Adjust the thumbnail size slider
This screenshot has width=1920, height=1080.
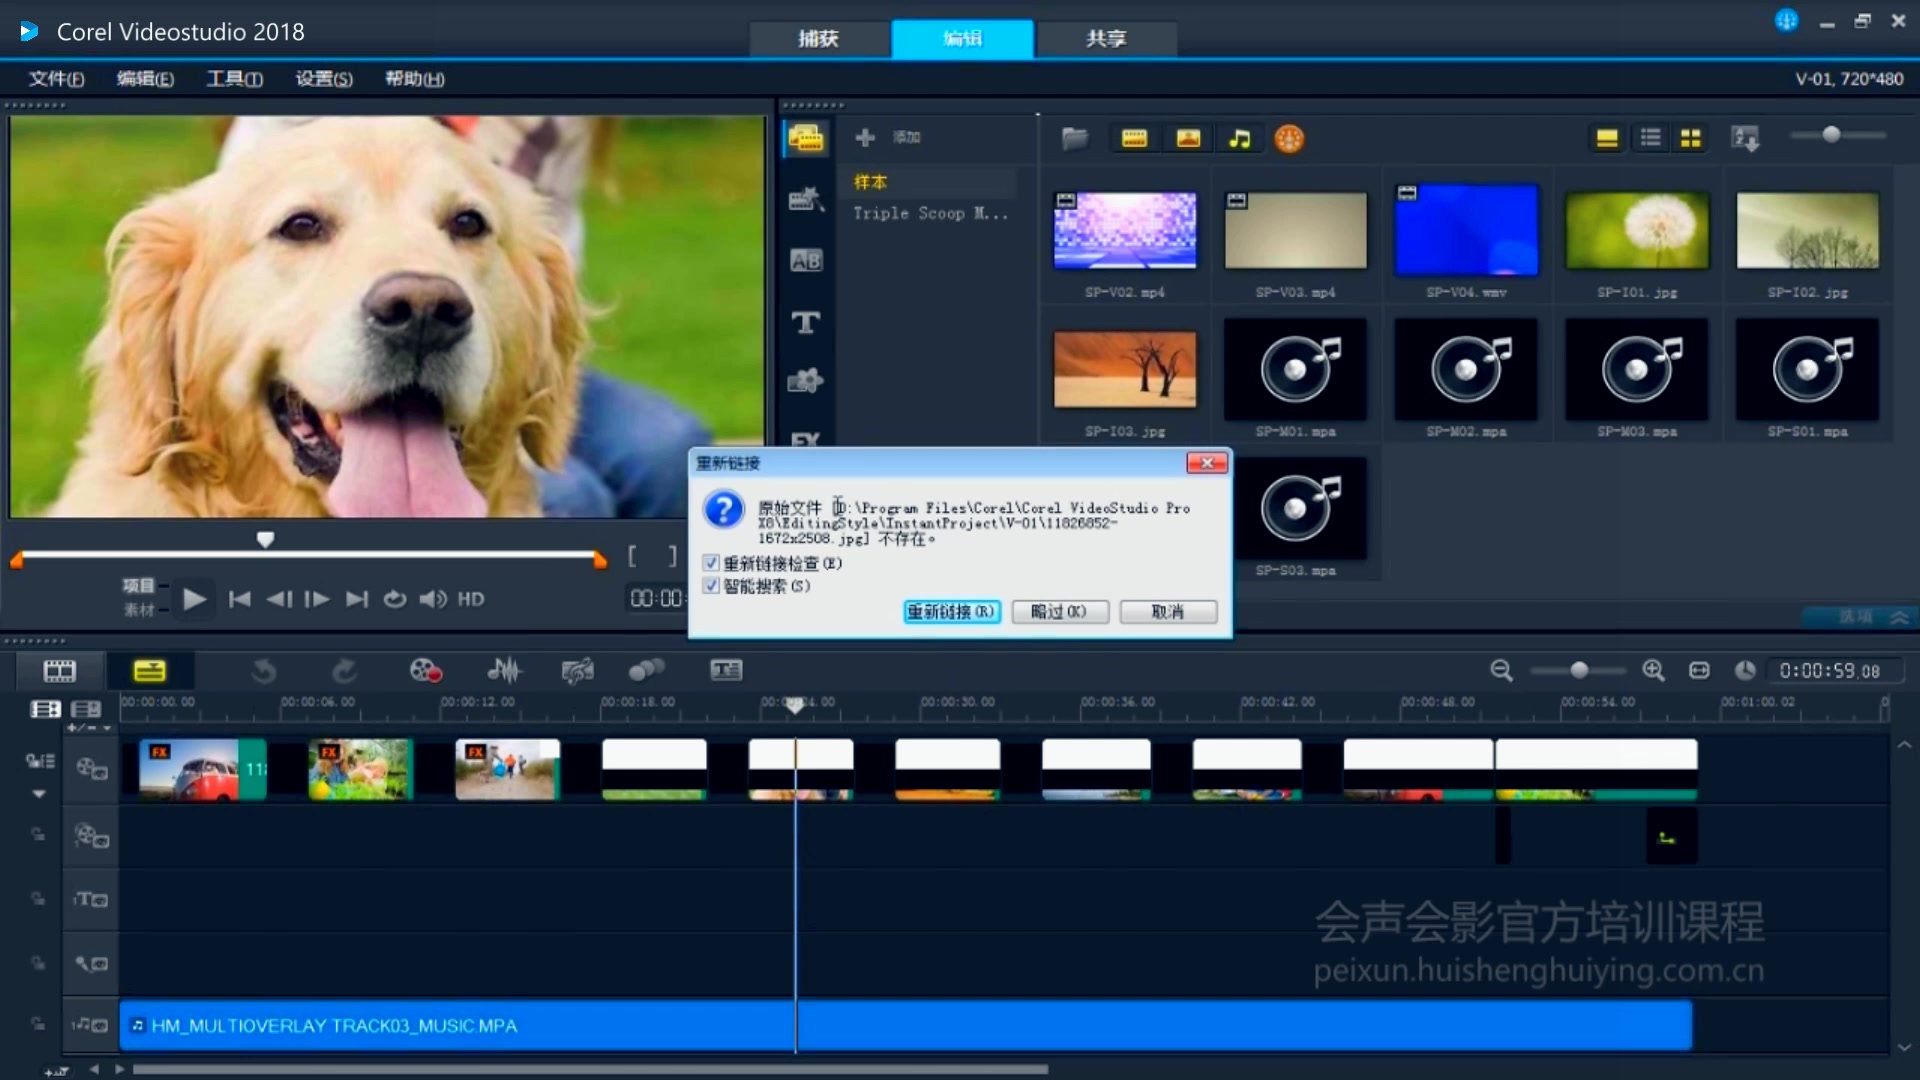[1831, 135]
